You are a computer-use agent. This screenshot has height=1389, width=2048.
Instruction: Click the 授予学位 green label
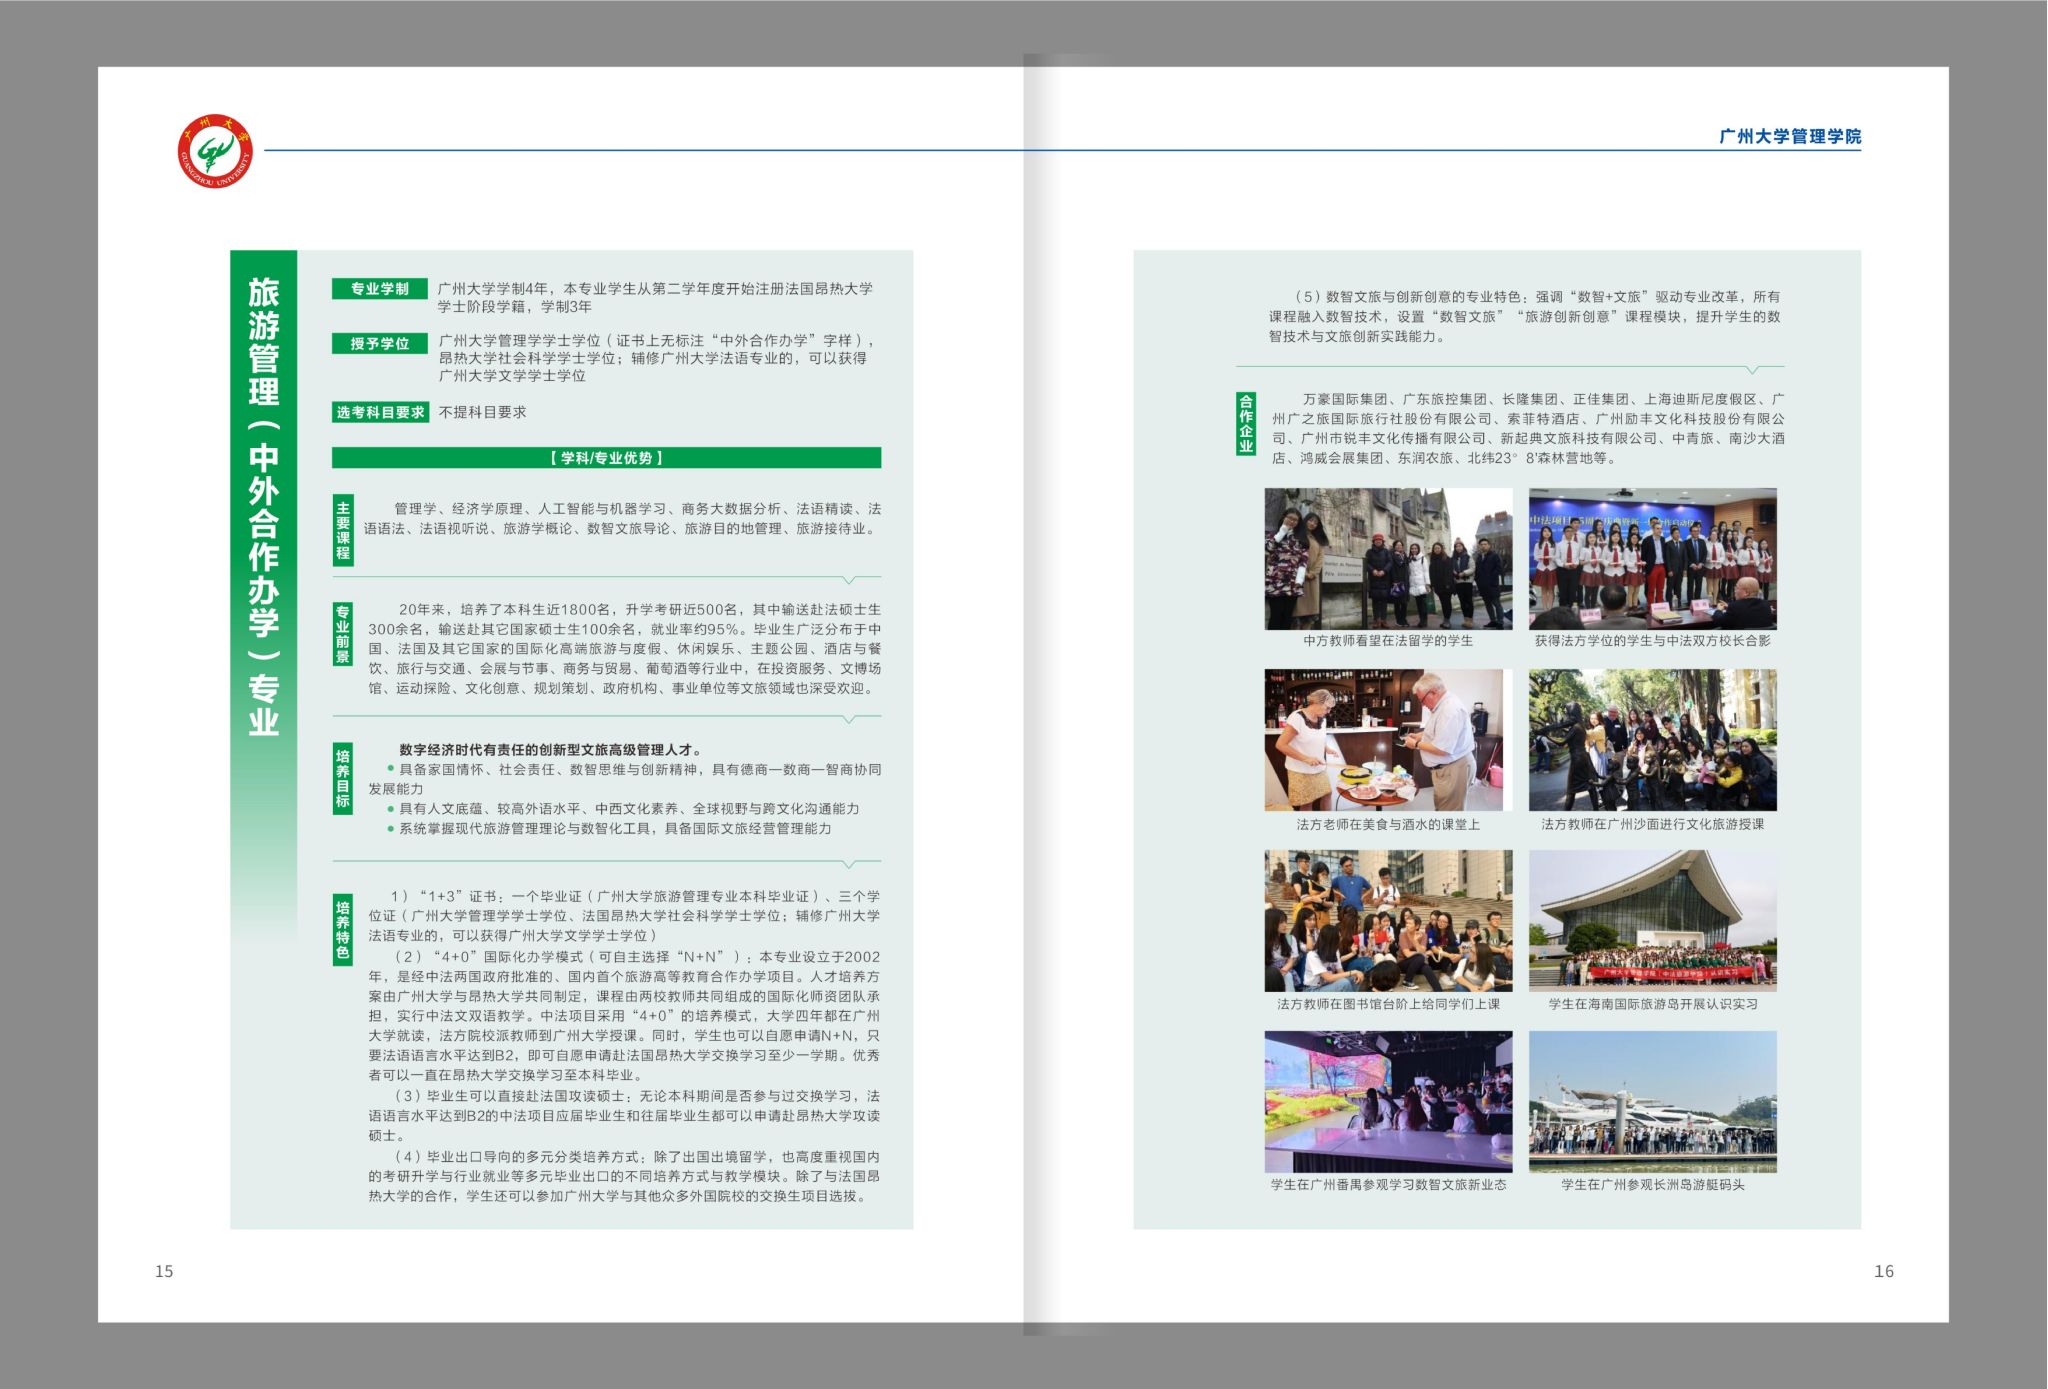[380, 343]
